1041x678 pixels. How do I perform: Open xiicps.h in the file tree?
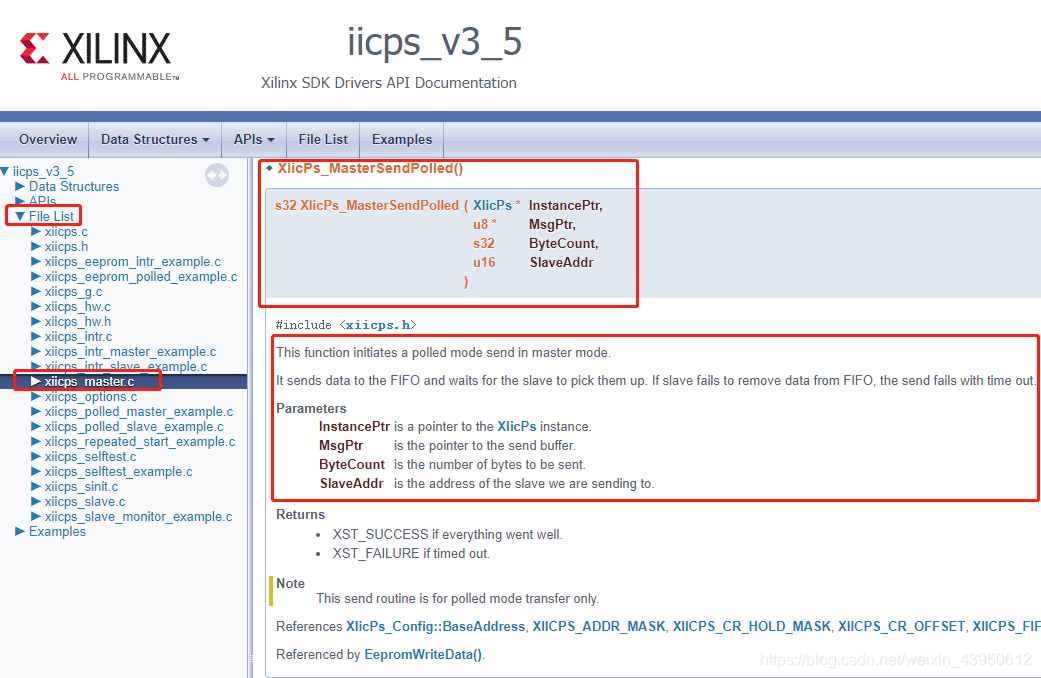tap(66, 246)
